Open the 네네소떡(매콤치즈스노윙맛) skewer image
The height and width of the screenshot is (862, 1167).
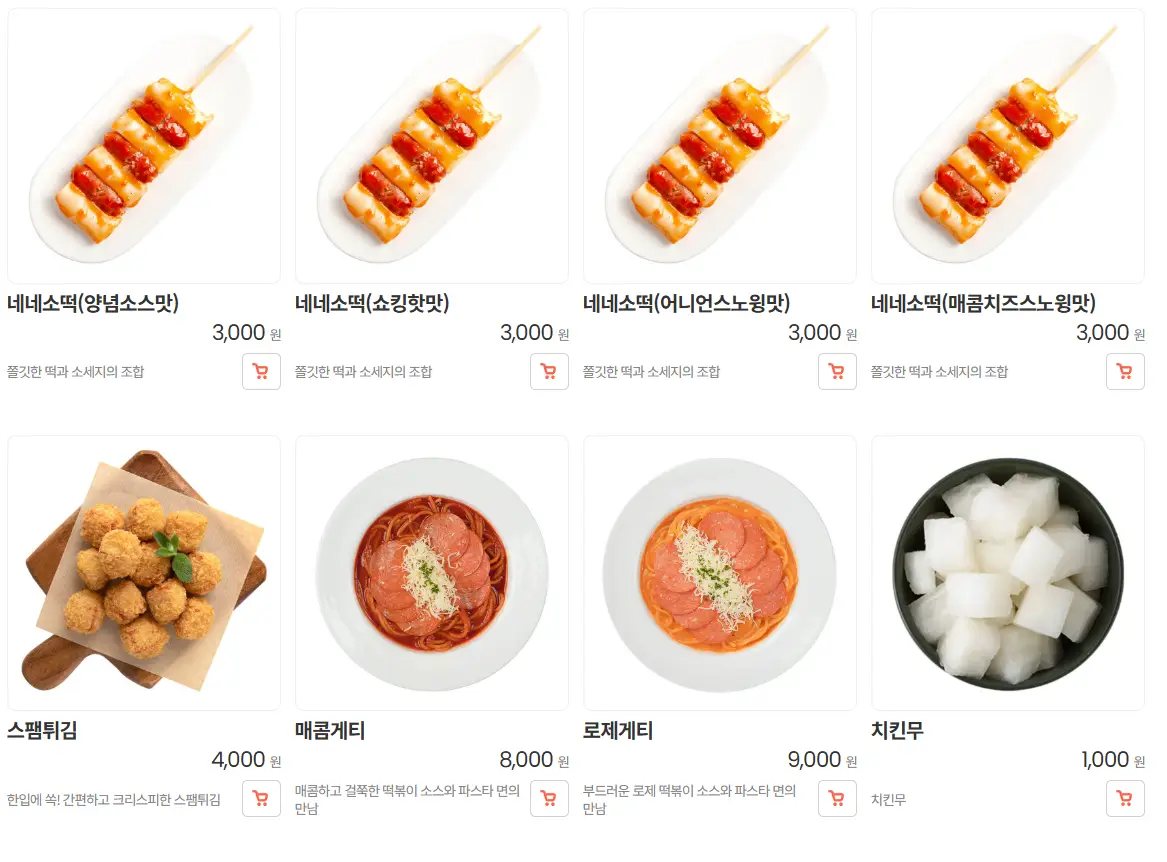coord(1008,145)
